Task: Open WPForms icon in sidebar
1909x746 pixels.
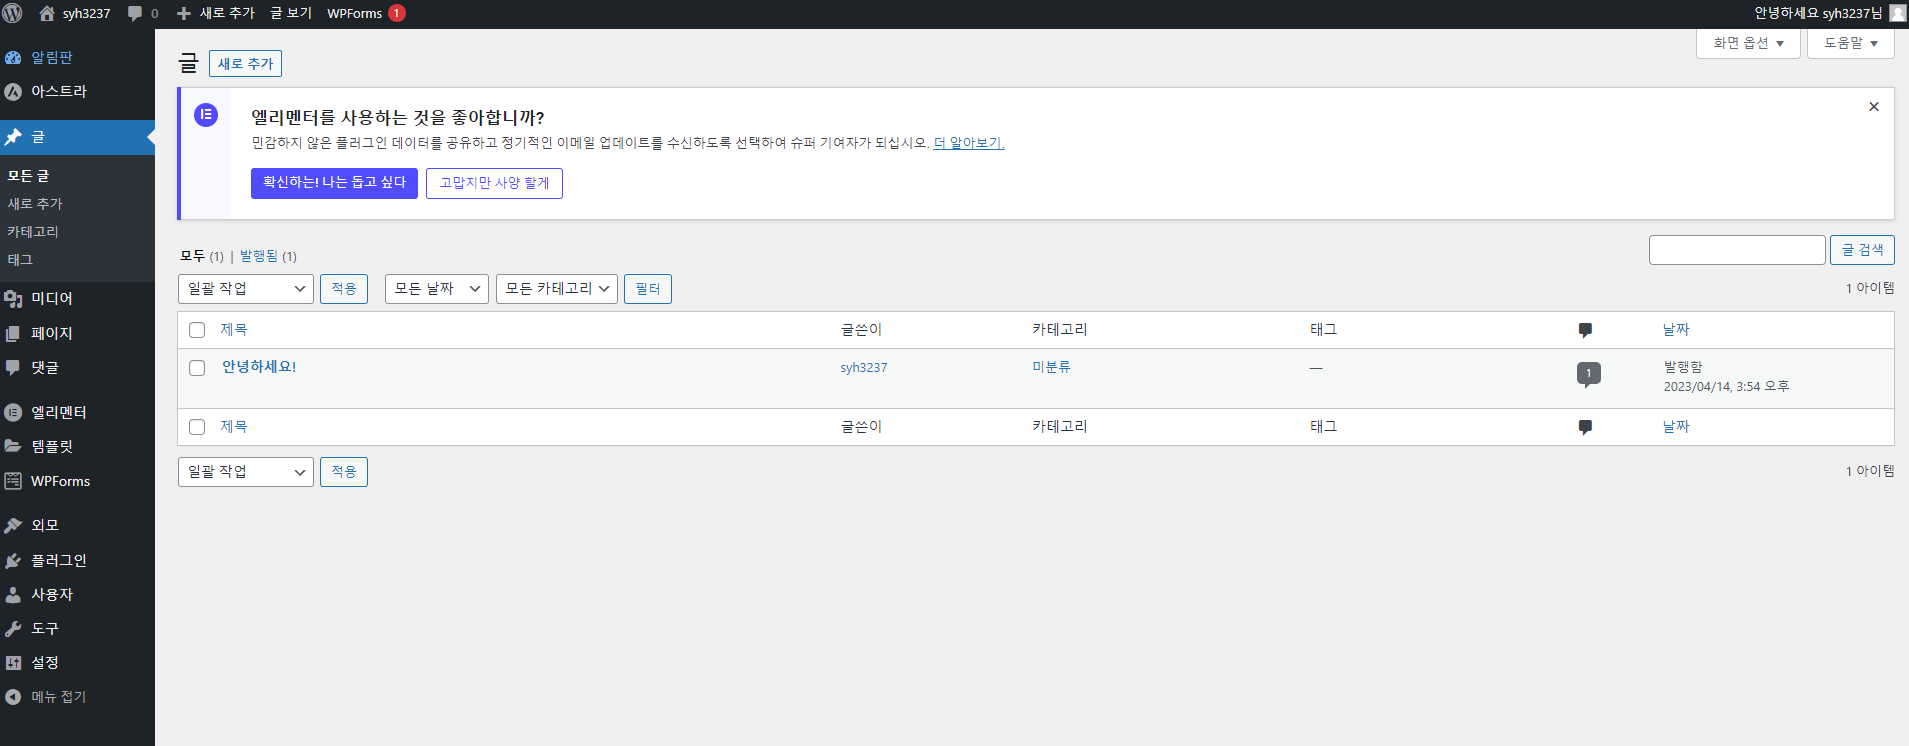Action: coord(13,481)
